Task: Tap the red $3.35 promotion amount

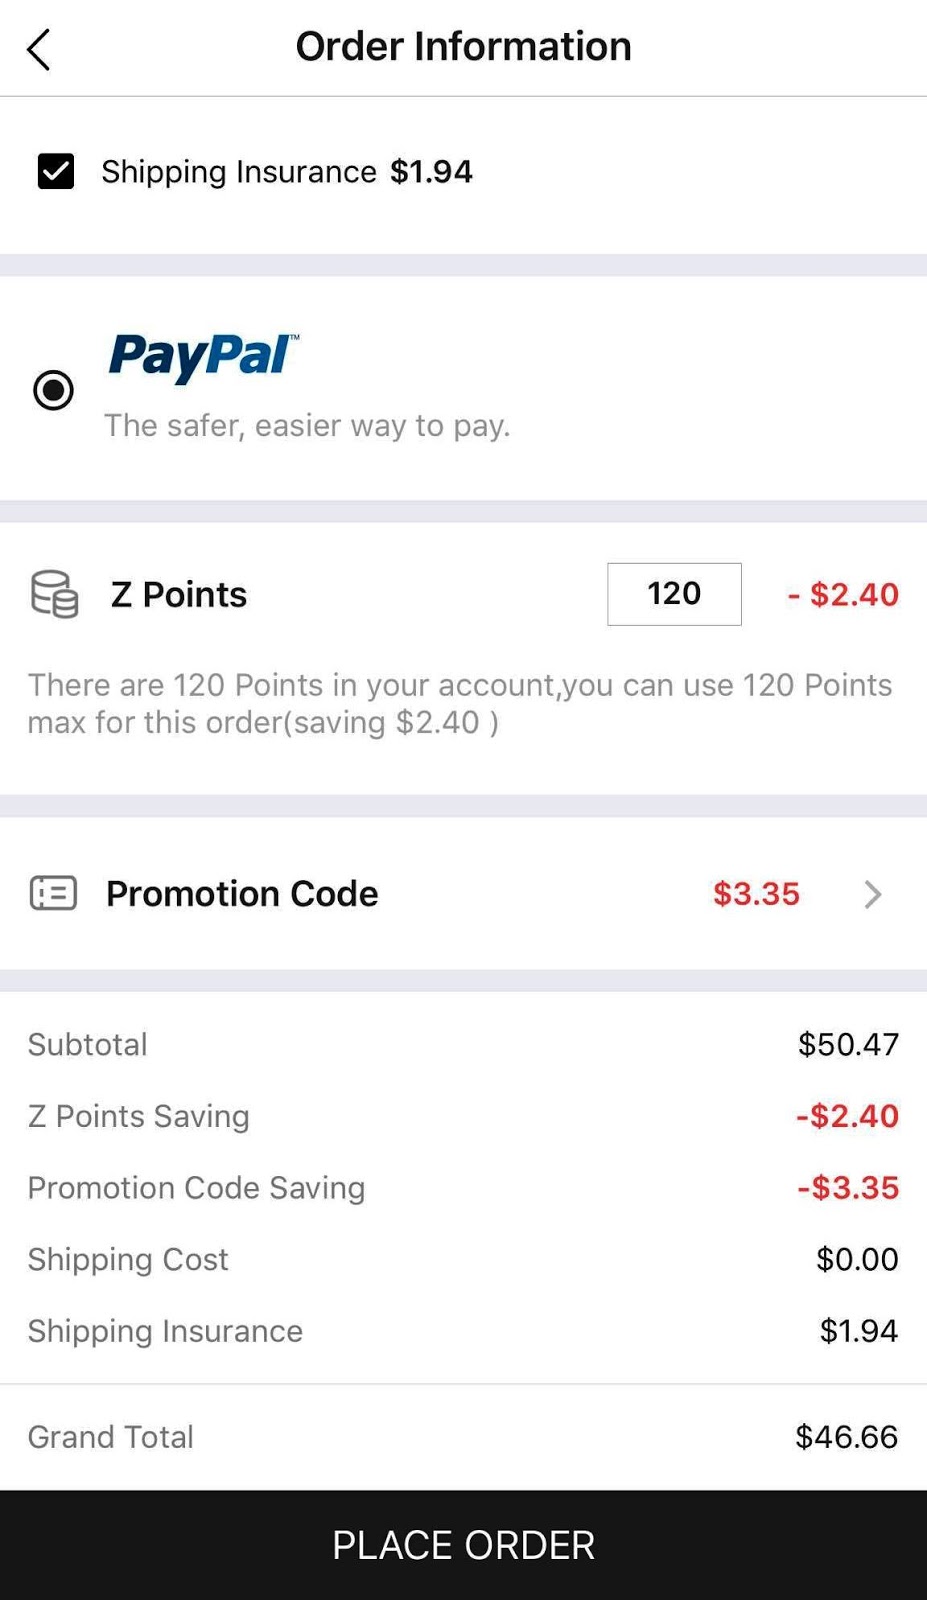Action: pyautogui.click(x=756, y=893)
